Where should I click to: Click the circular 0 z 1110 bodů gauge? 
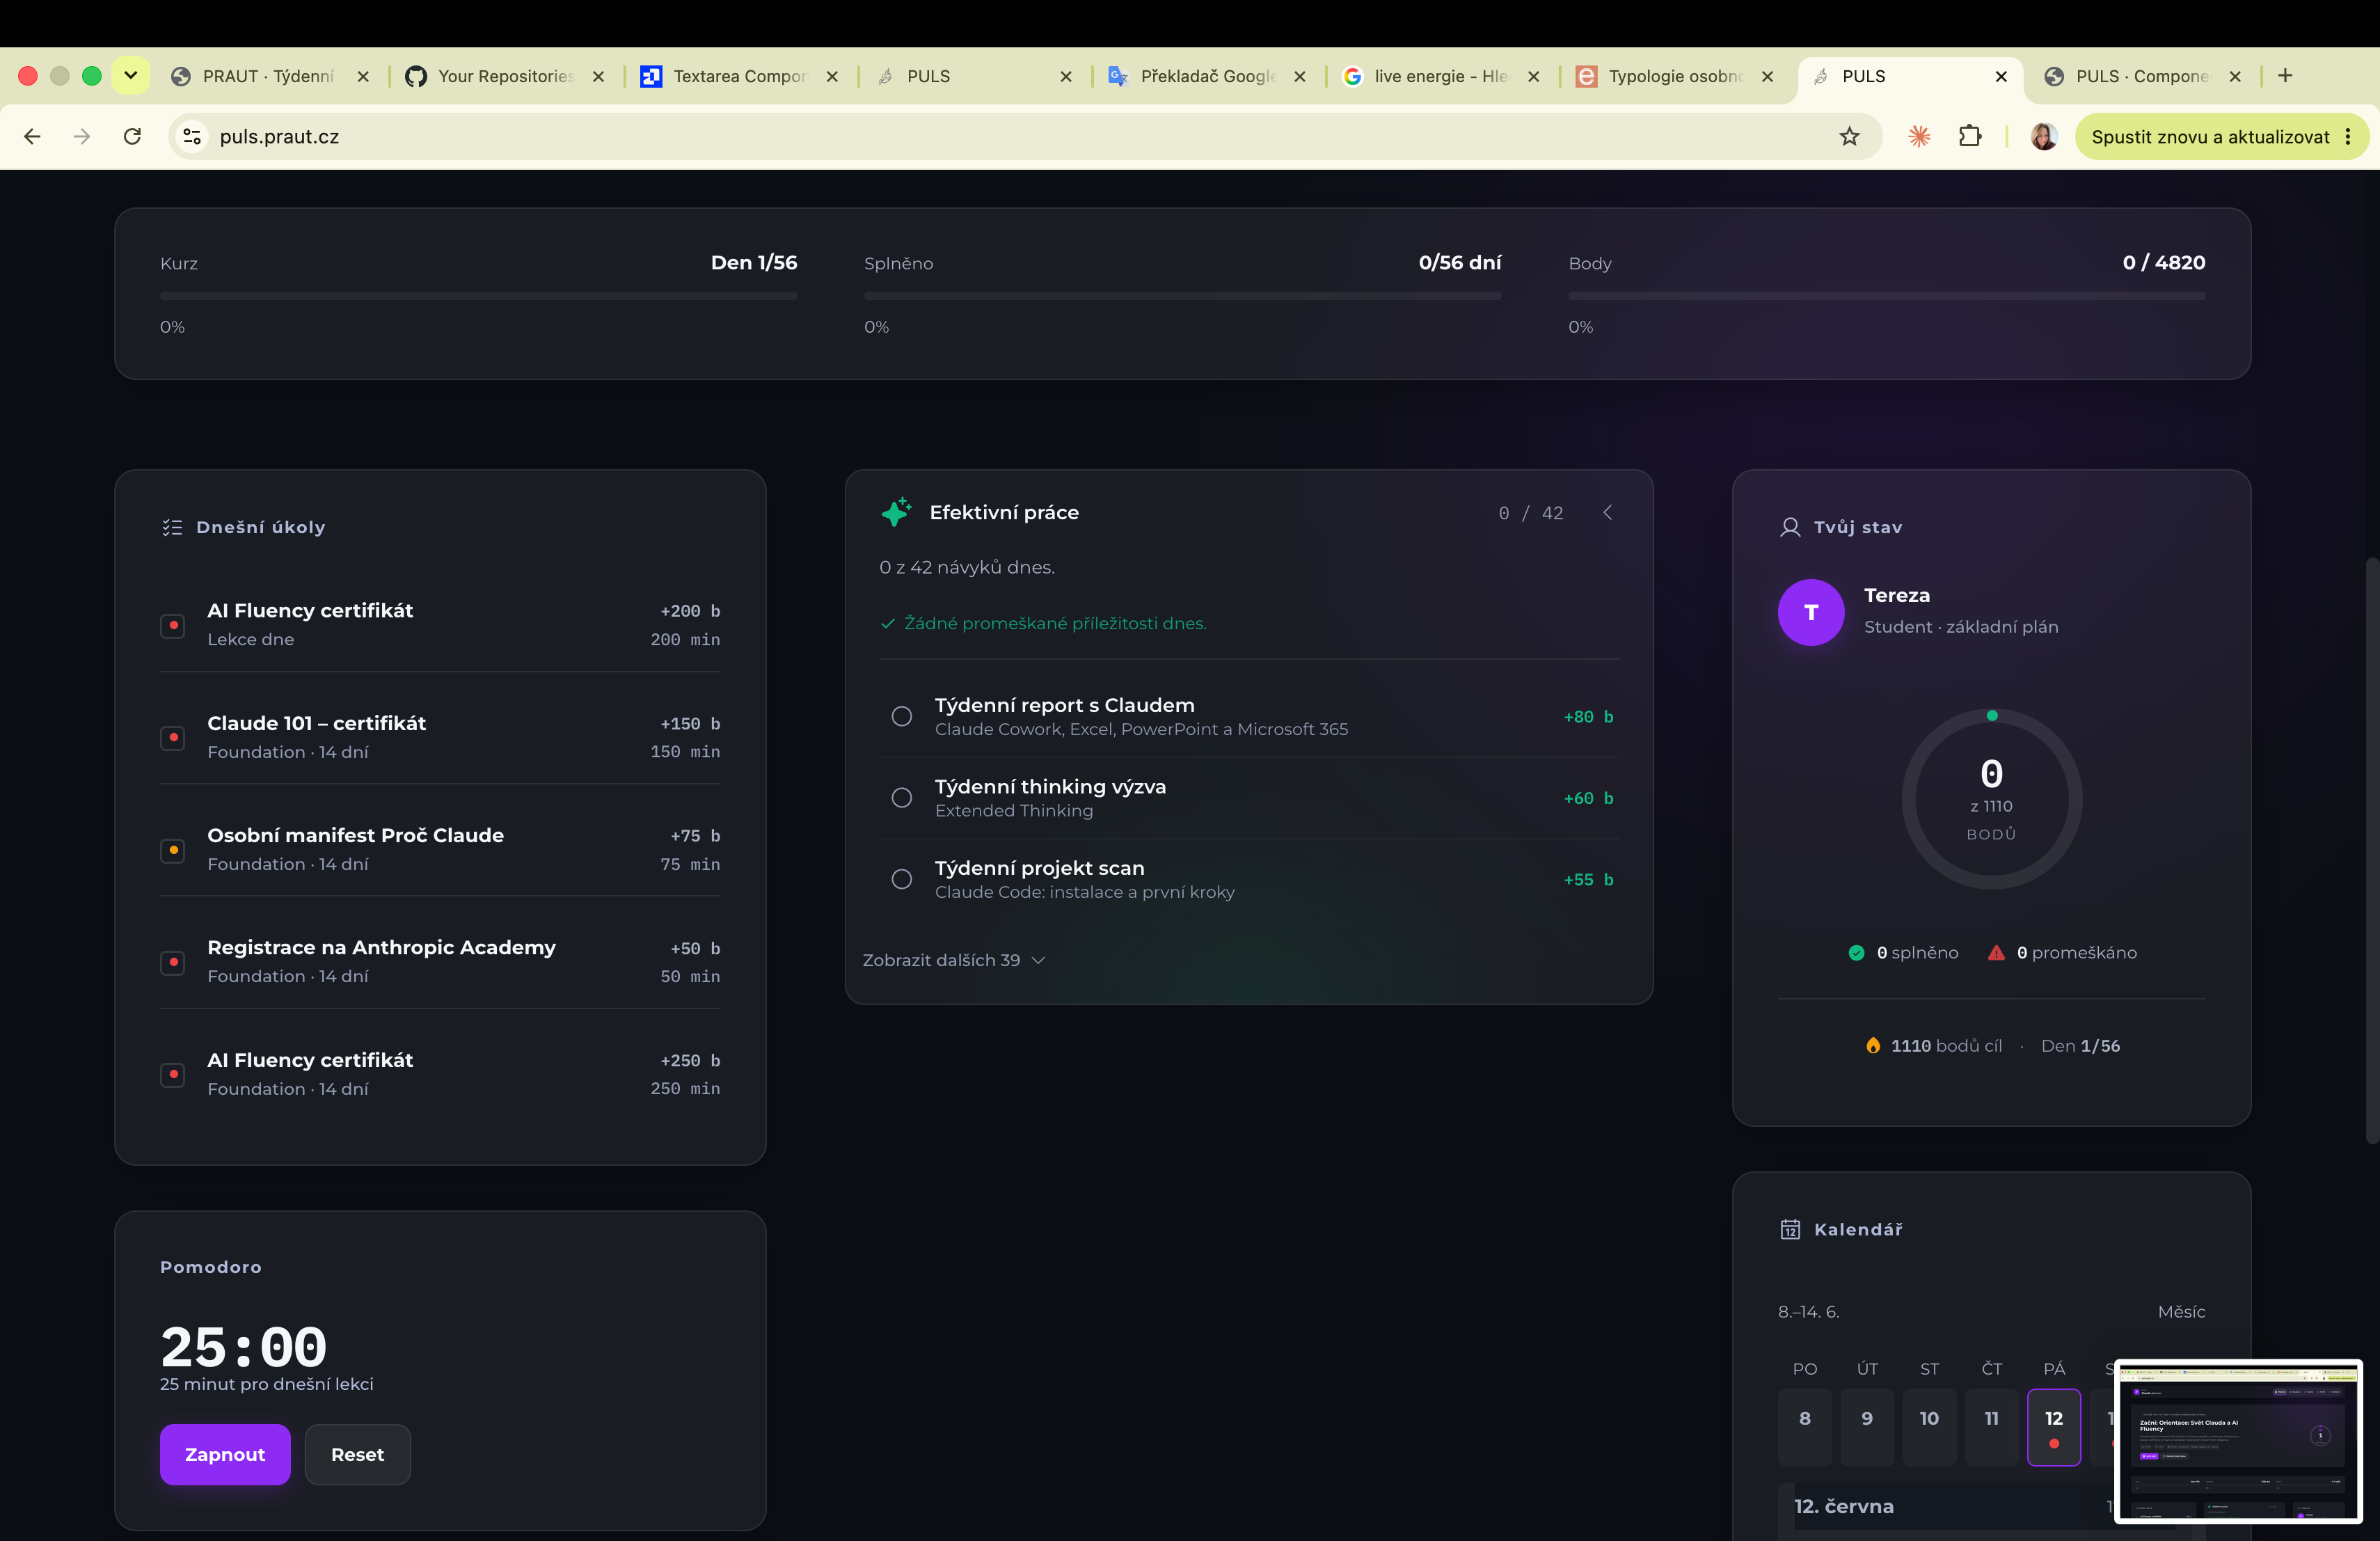[1991, 799]
